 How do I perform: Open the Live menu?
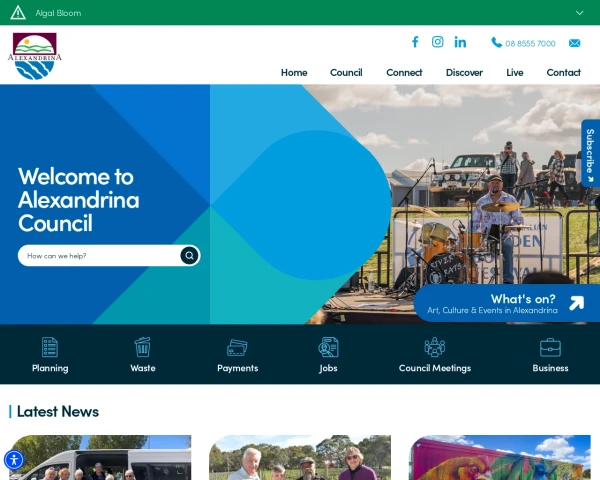click(x=515, y=72)
